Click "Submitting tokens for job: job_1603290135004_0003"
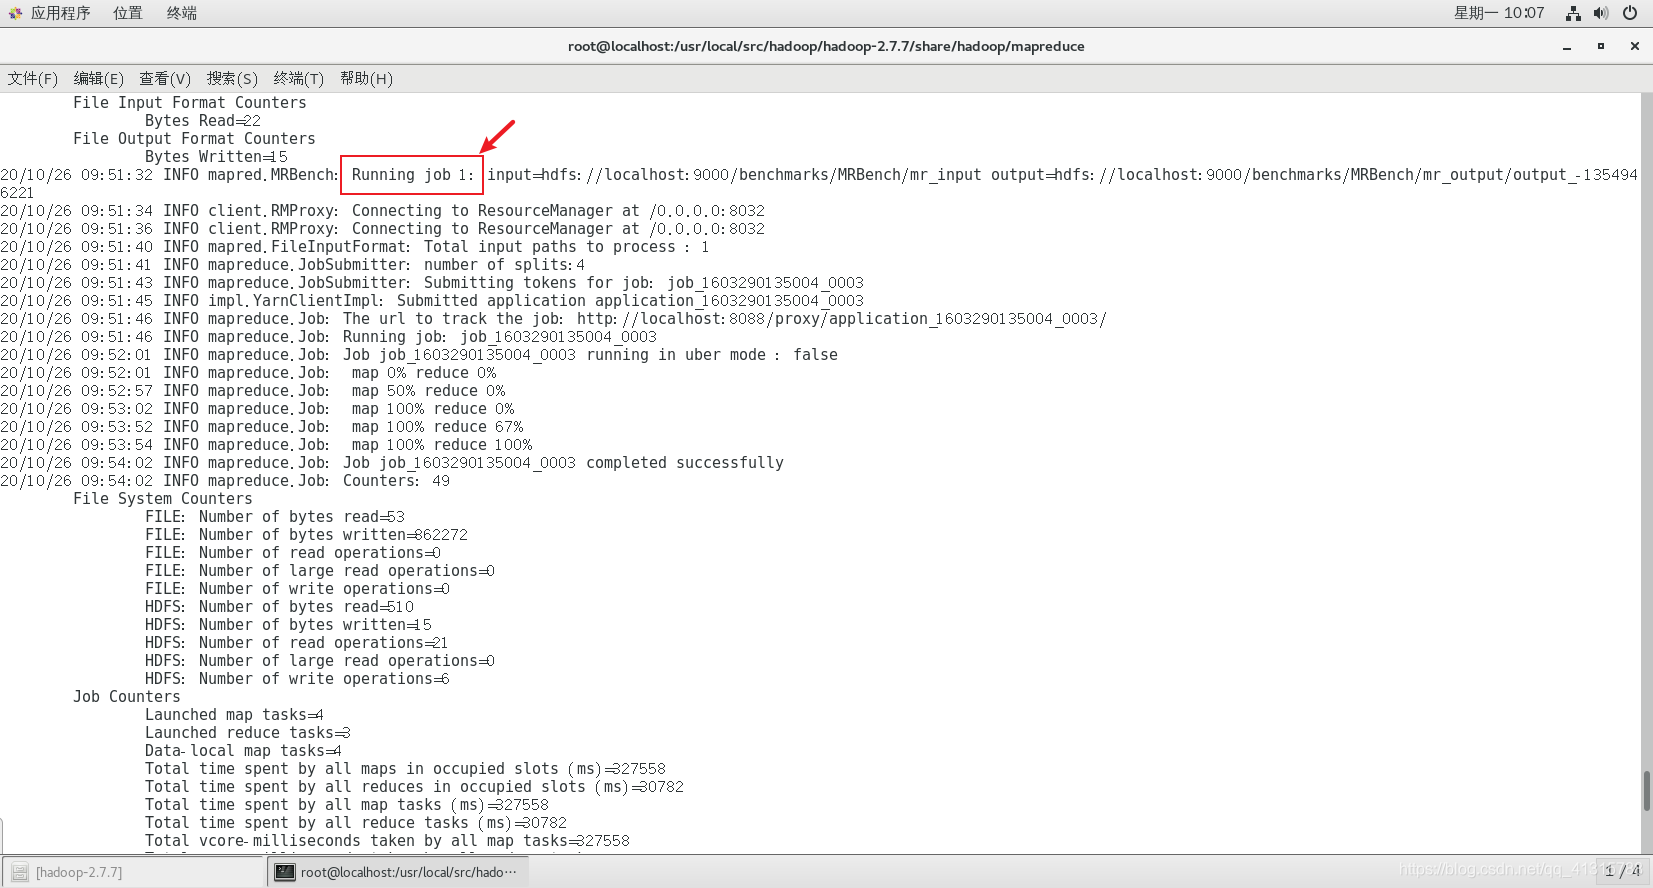 (644, 283)
